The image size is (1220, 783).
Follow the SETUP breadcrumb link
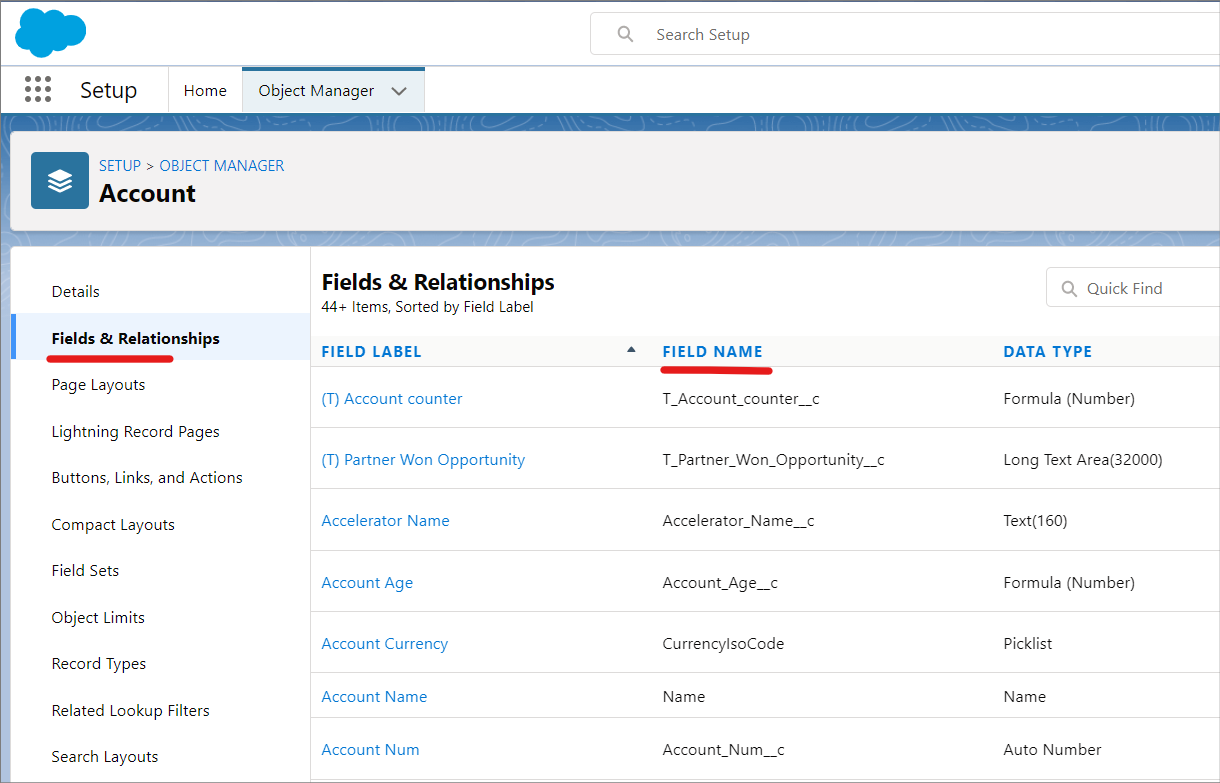click(120, 165)
